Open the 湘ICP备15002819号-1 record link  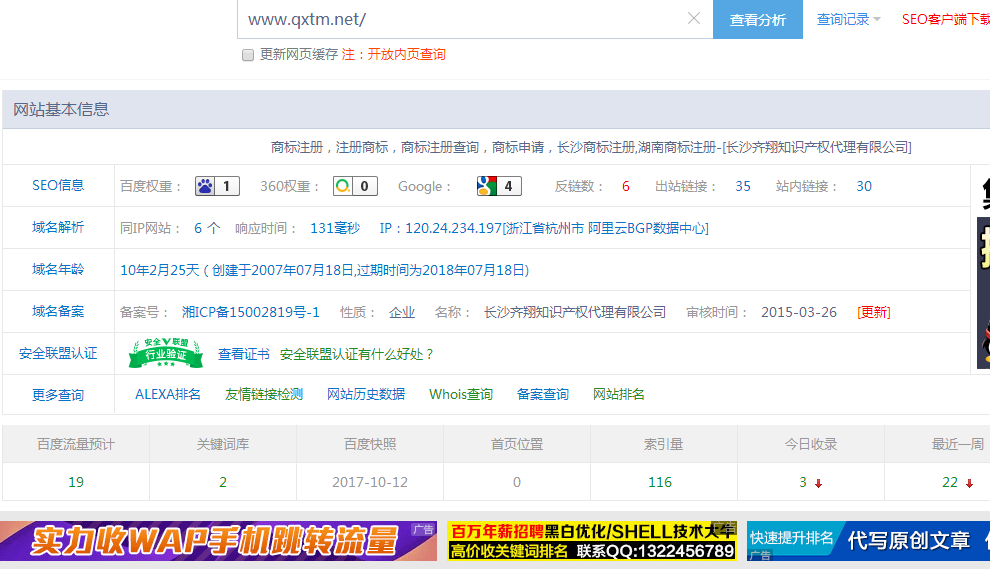click(x=251, y=312)
